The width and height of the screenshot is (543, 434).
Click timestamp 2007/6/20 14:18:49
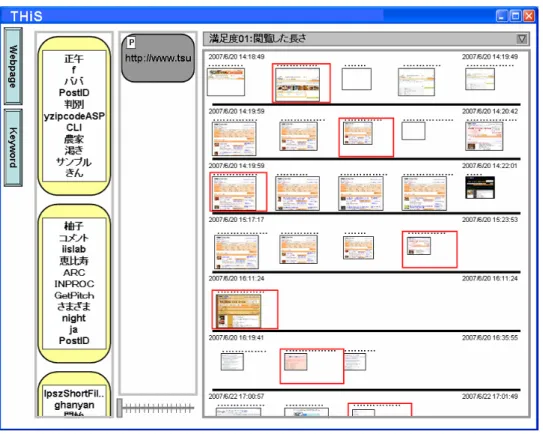(237, 57)
